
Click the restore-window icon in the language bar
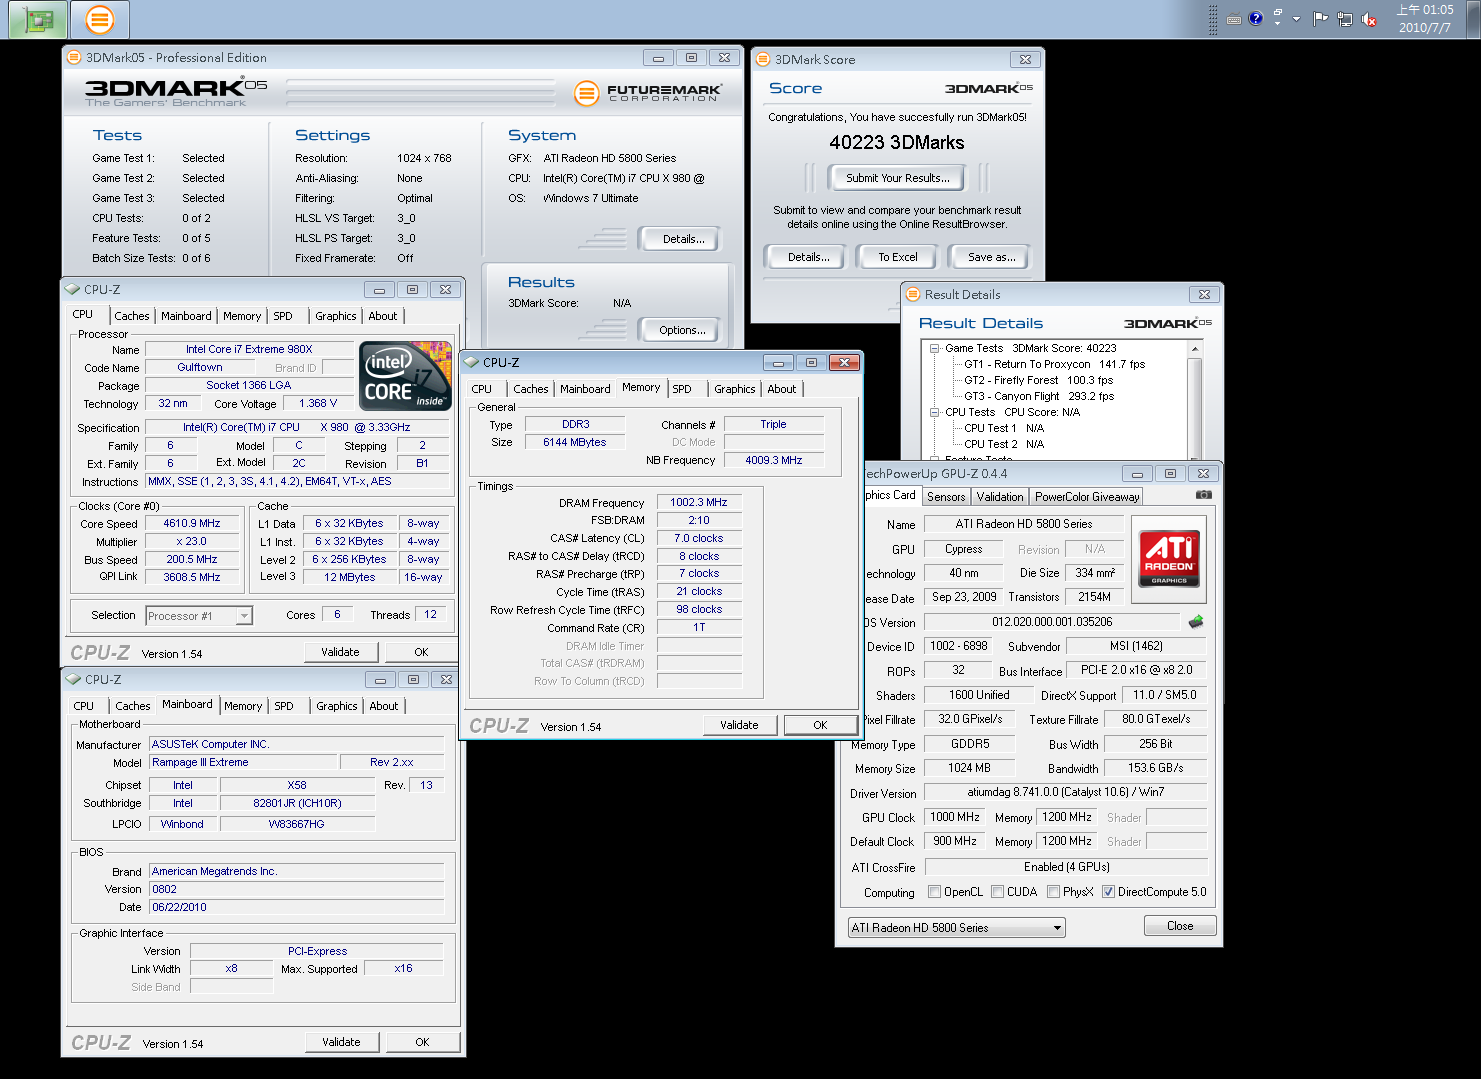pyautogui.click(x=1277, y=12)
